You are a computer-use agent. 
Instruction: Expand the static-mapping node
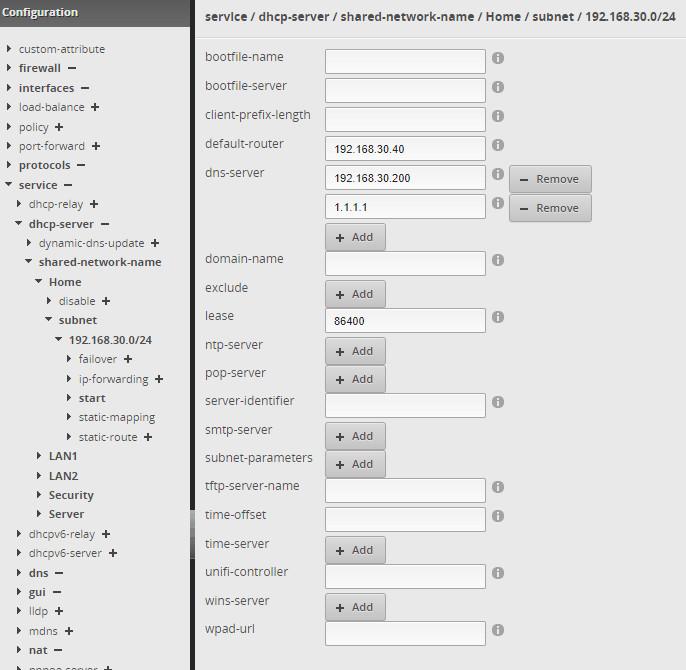click(69, 417)
